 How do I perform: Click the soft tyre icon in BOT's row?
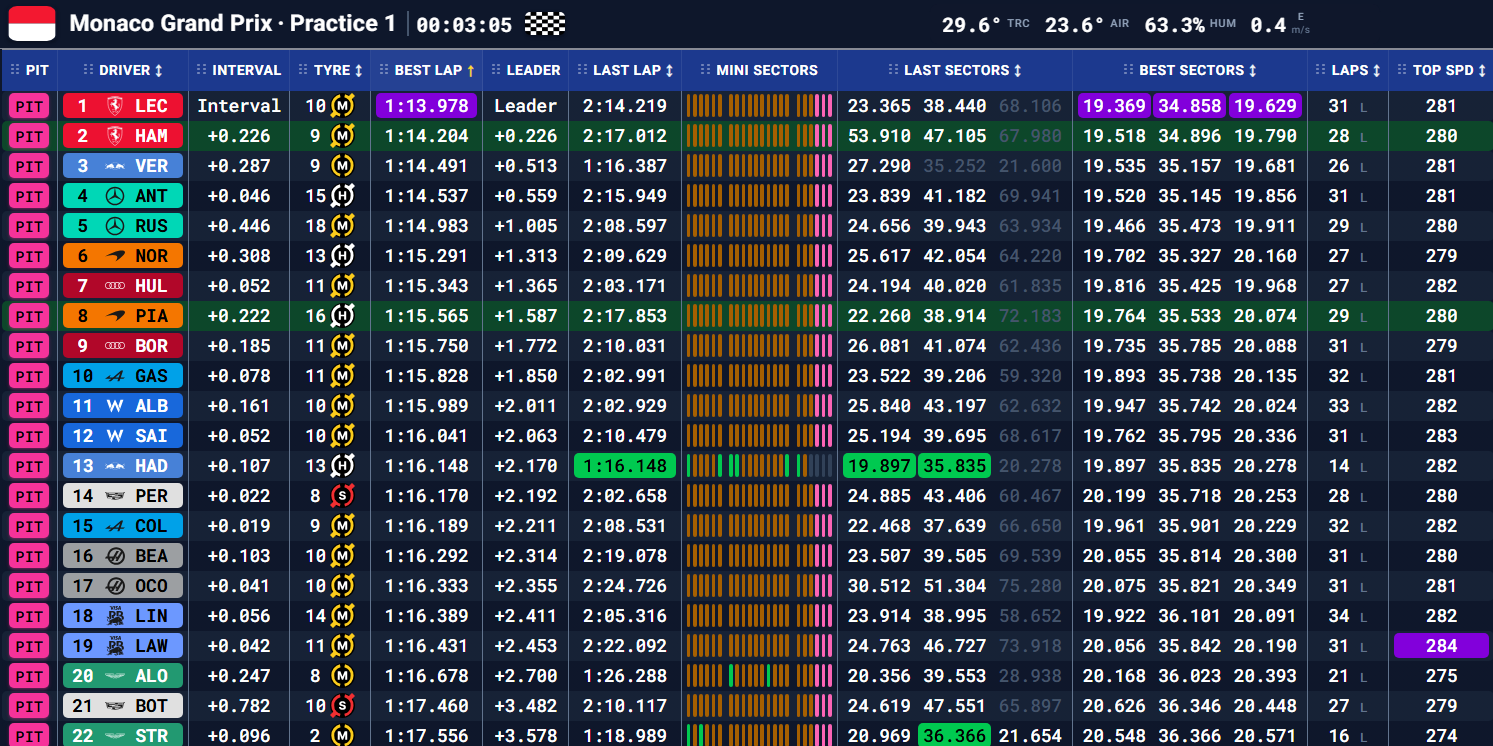[344, 706]
